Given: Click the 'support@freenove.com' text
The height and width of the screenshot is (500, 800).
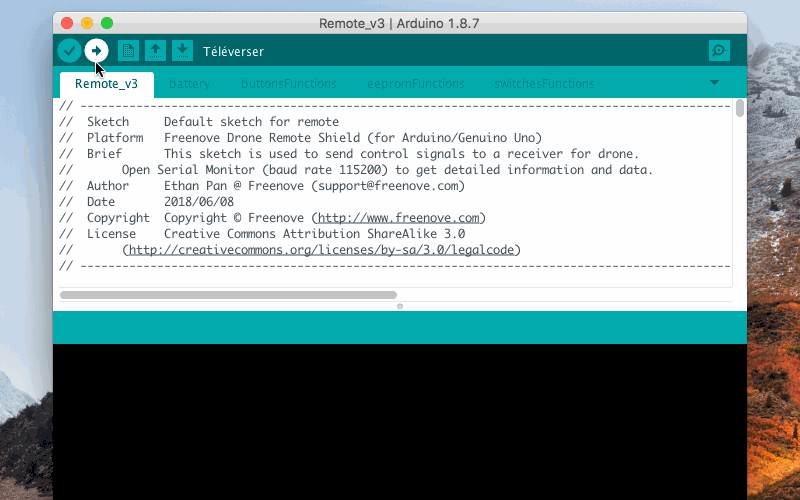Looking at the screenshot, I should click(x=388, y=186).
